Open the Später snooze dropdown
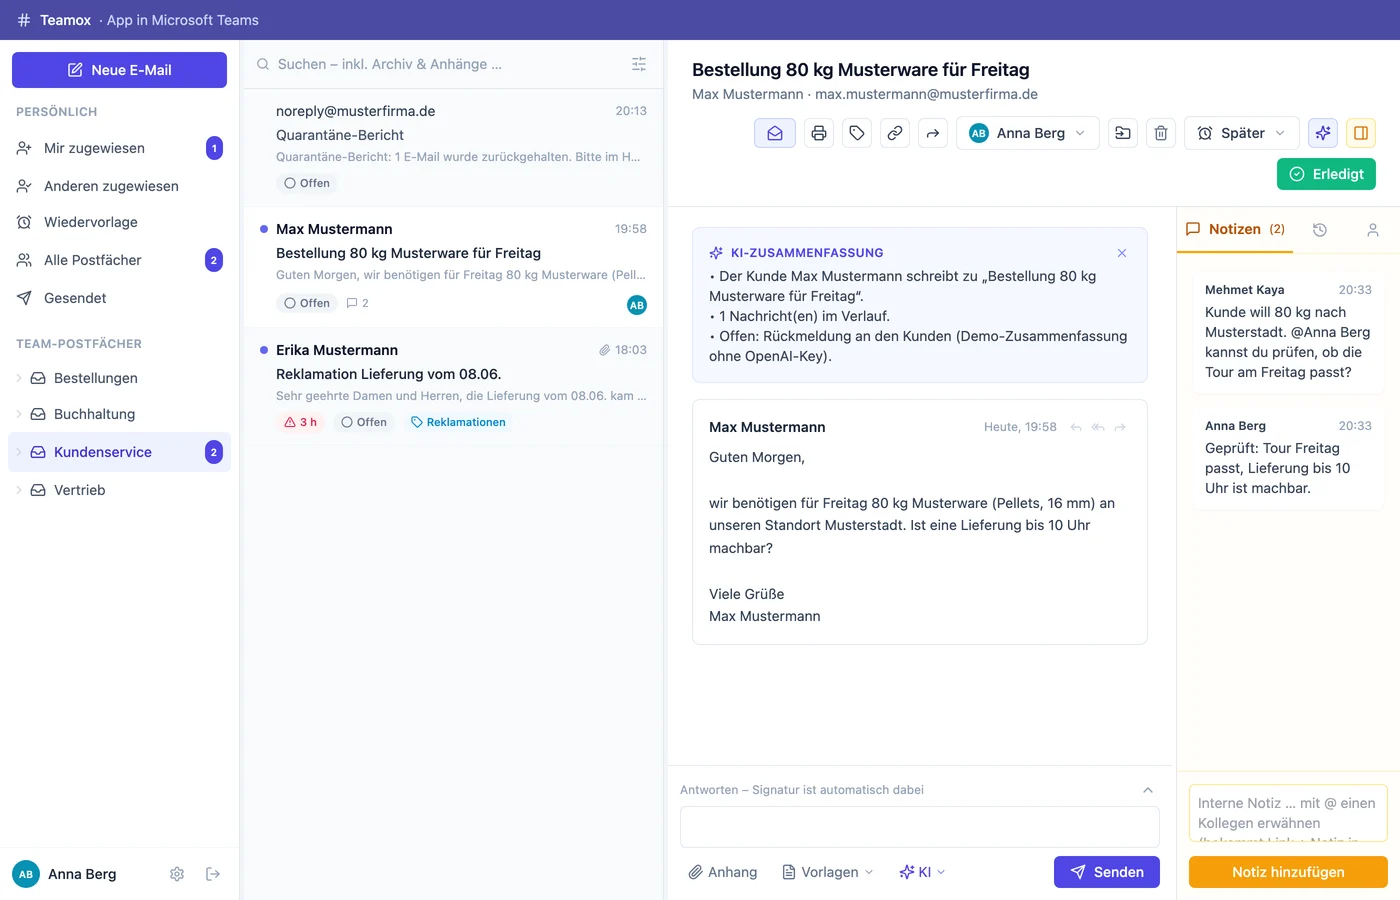Viewport: 1400px width, 900px height. (x=1242, y=133)
